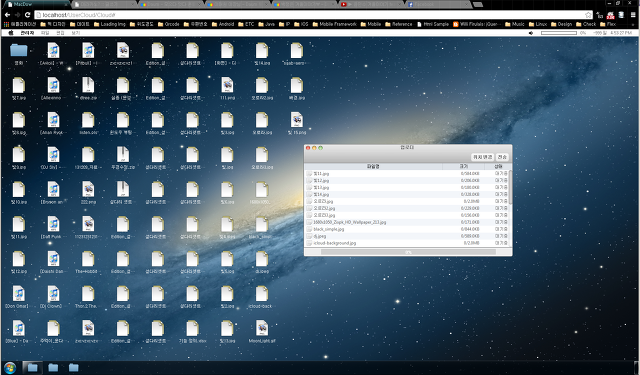This screenshot has width=640, height=375.
Task: Select icloud-background.jpg row in upload list
Action: pos(407,243)
